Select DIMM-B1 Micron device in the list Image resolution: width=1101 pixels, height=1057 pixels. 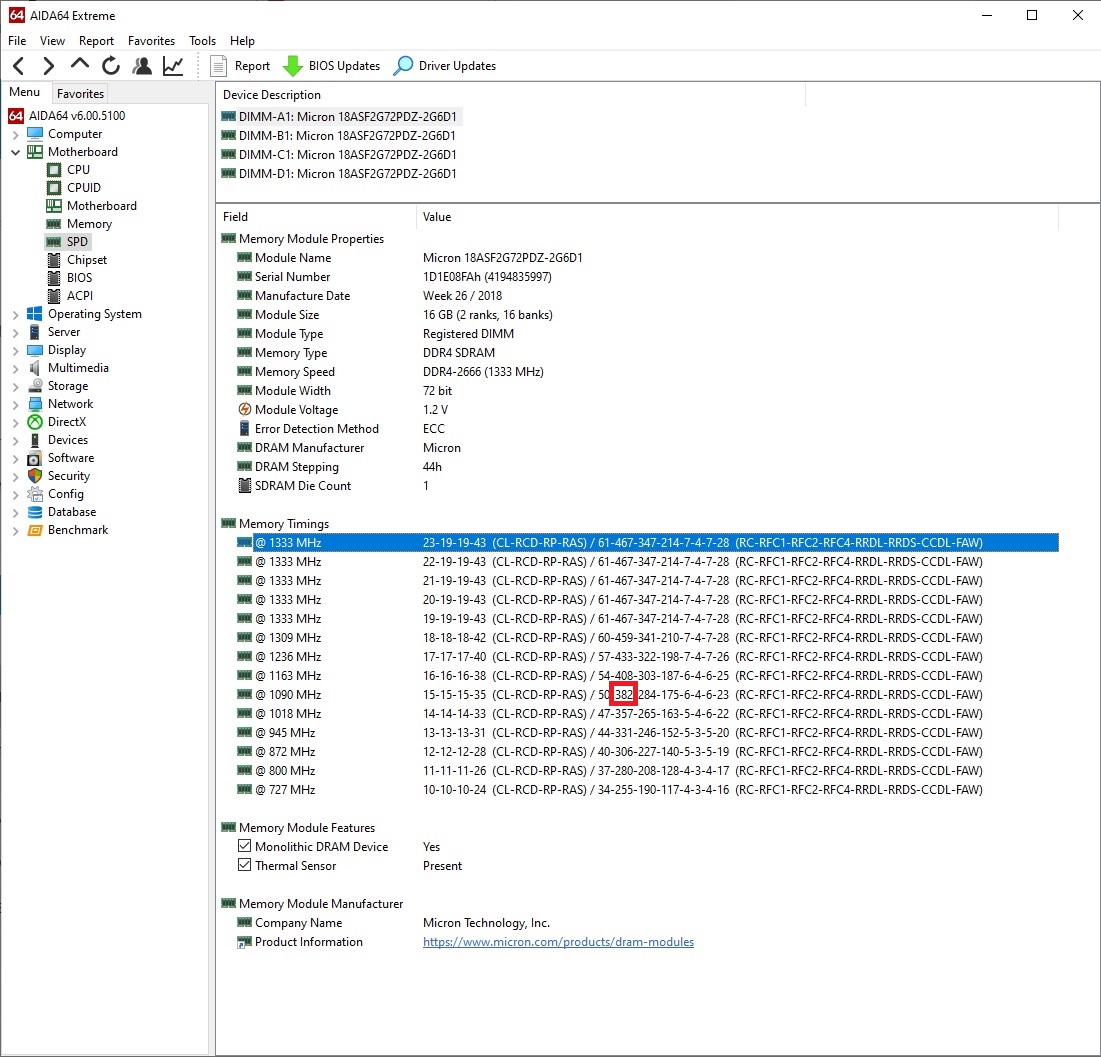coord(338,136)
